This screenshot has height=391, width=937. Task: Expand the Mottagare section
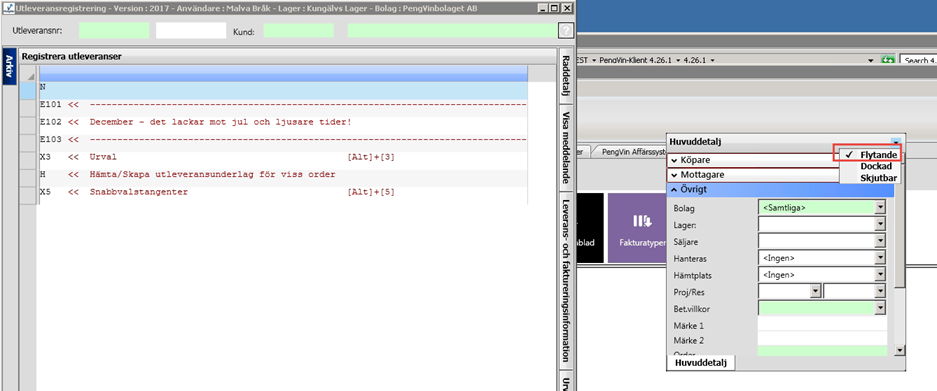pyautogui.click(x=752, y=175)
